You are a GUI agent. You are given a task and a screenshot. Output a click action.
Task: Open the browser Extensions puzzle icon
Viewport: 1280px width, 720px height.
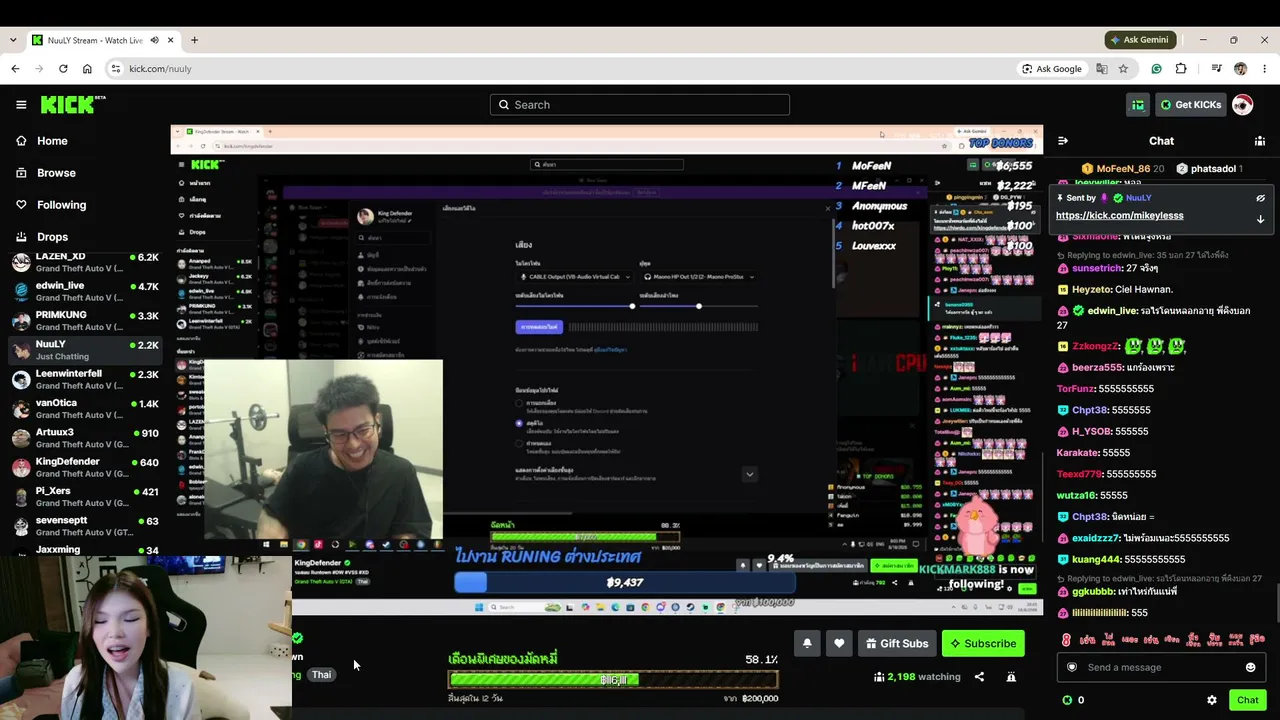[x=1181, y=69]
